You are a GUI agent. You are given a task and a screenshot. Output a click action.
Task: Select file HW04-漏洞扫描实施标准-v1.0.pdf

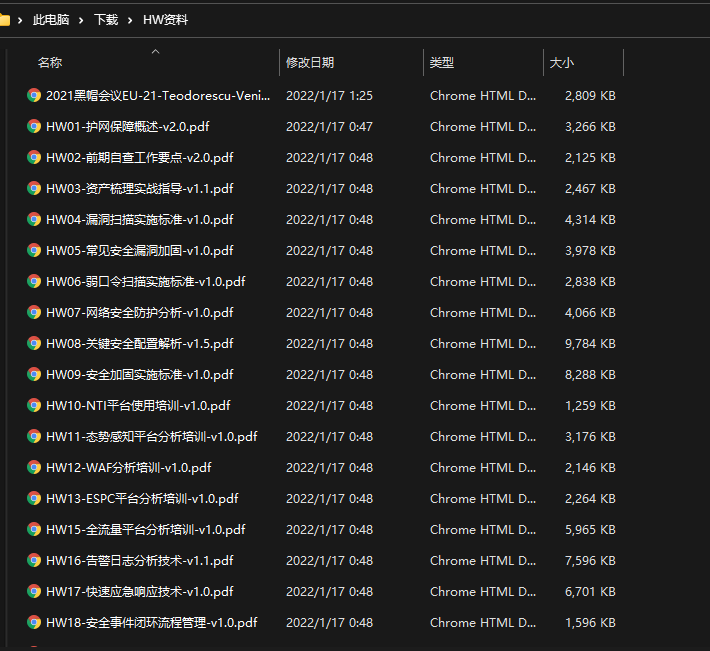click(x=140, y=220)
